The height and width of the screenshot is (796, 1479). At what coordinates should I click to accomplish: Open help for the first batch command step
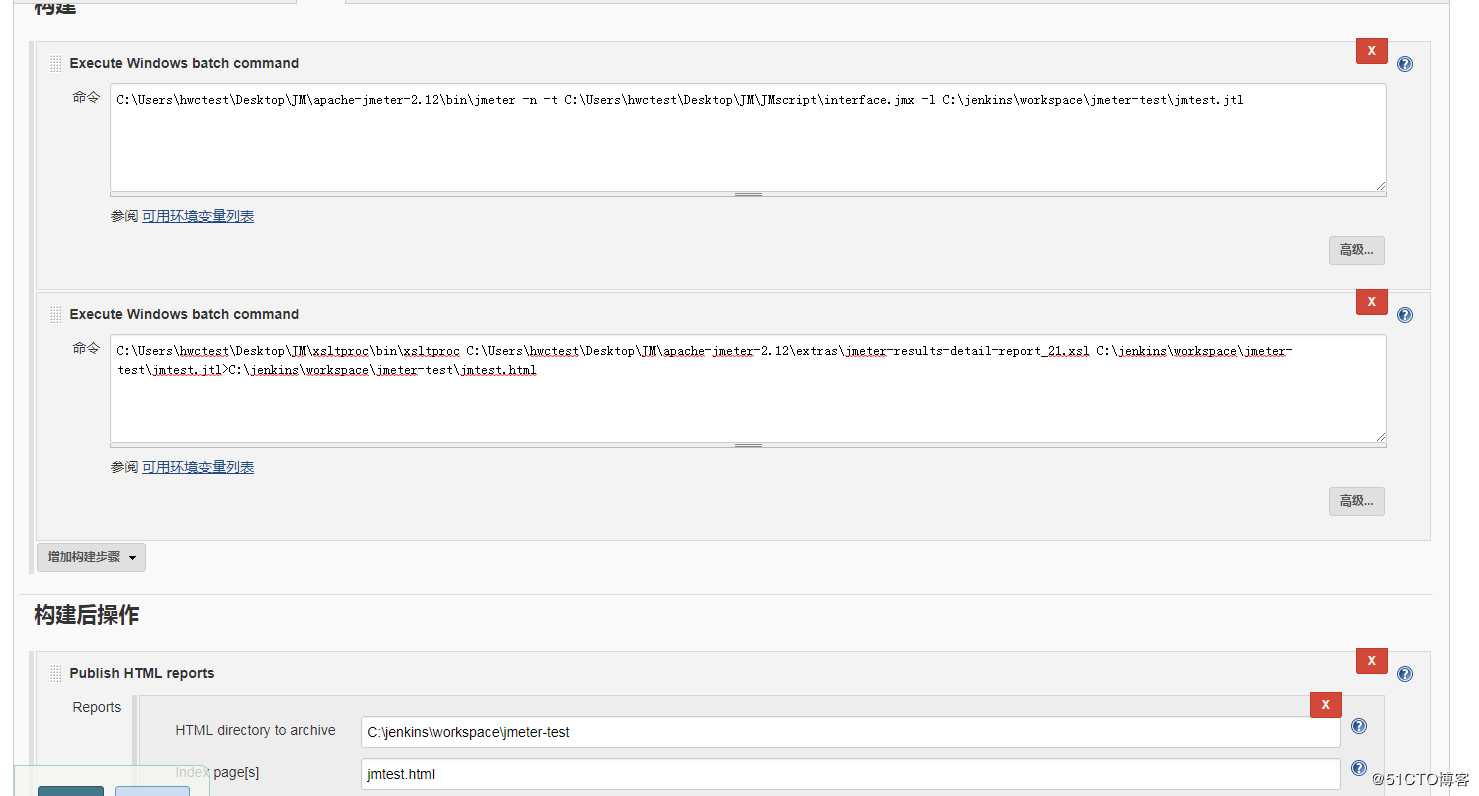coord(1405,64)
